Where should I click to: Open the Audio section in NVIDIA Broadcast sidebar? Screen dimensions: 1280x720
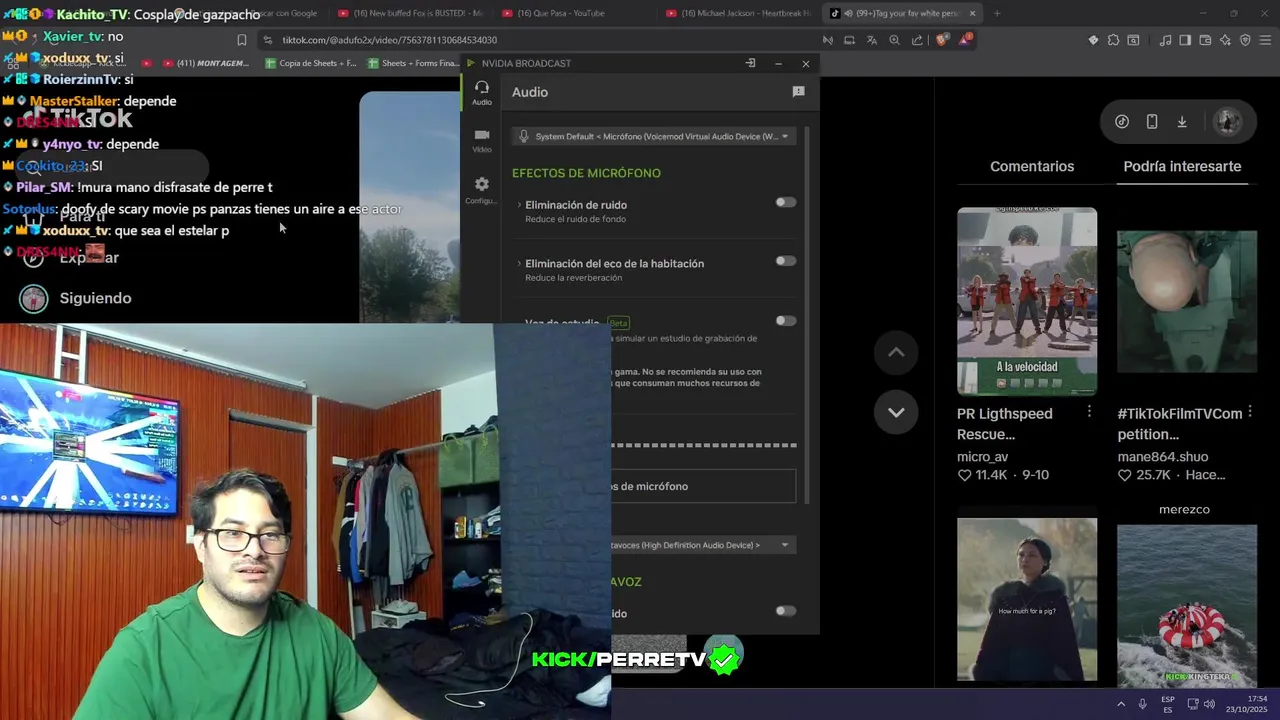(x=482, y=92)
